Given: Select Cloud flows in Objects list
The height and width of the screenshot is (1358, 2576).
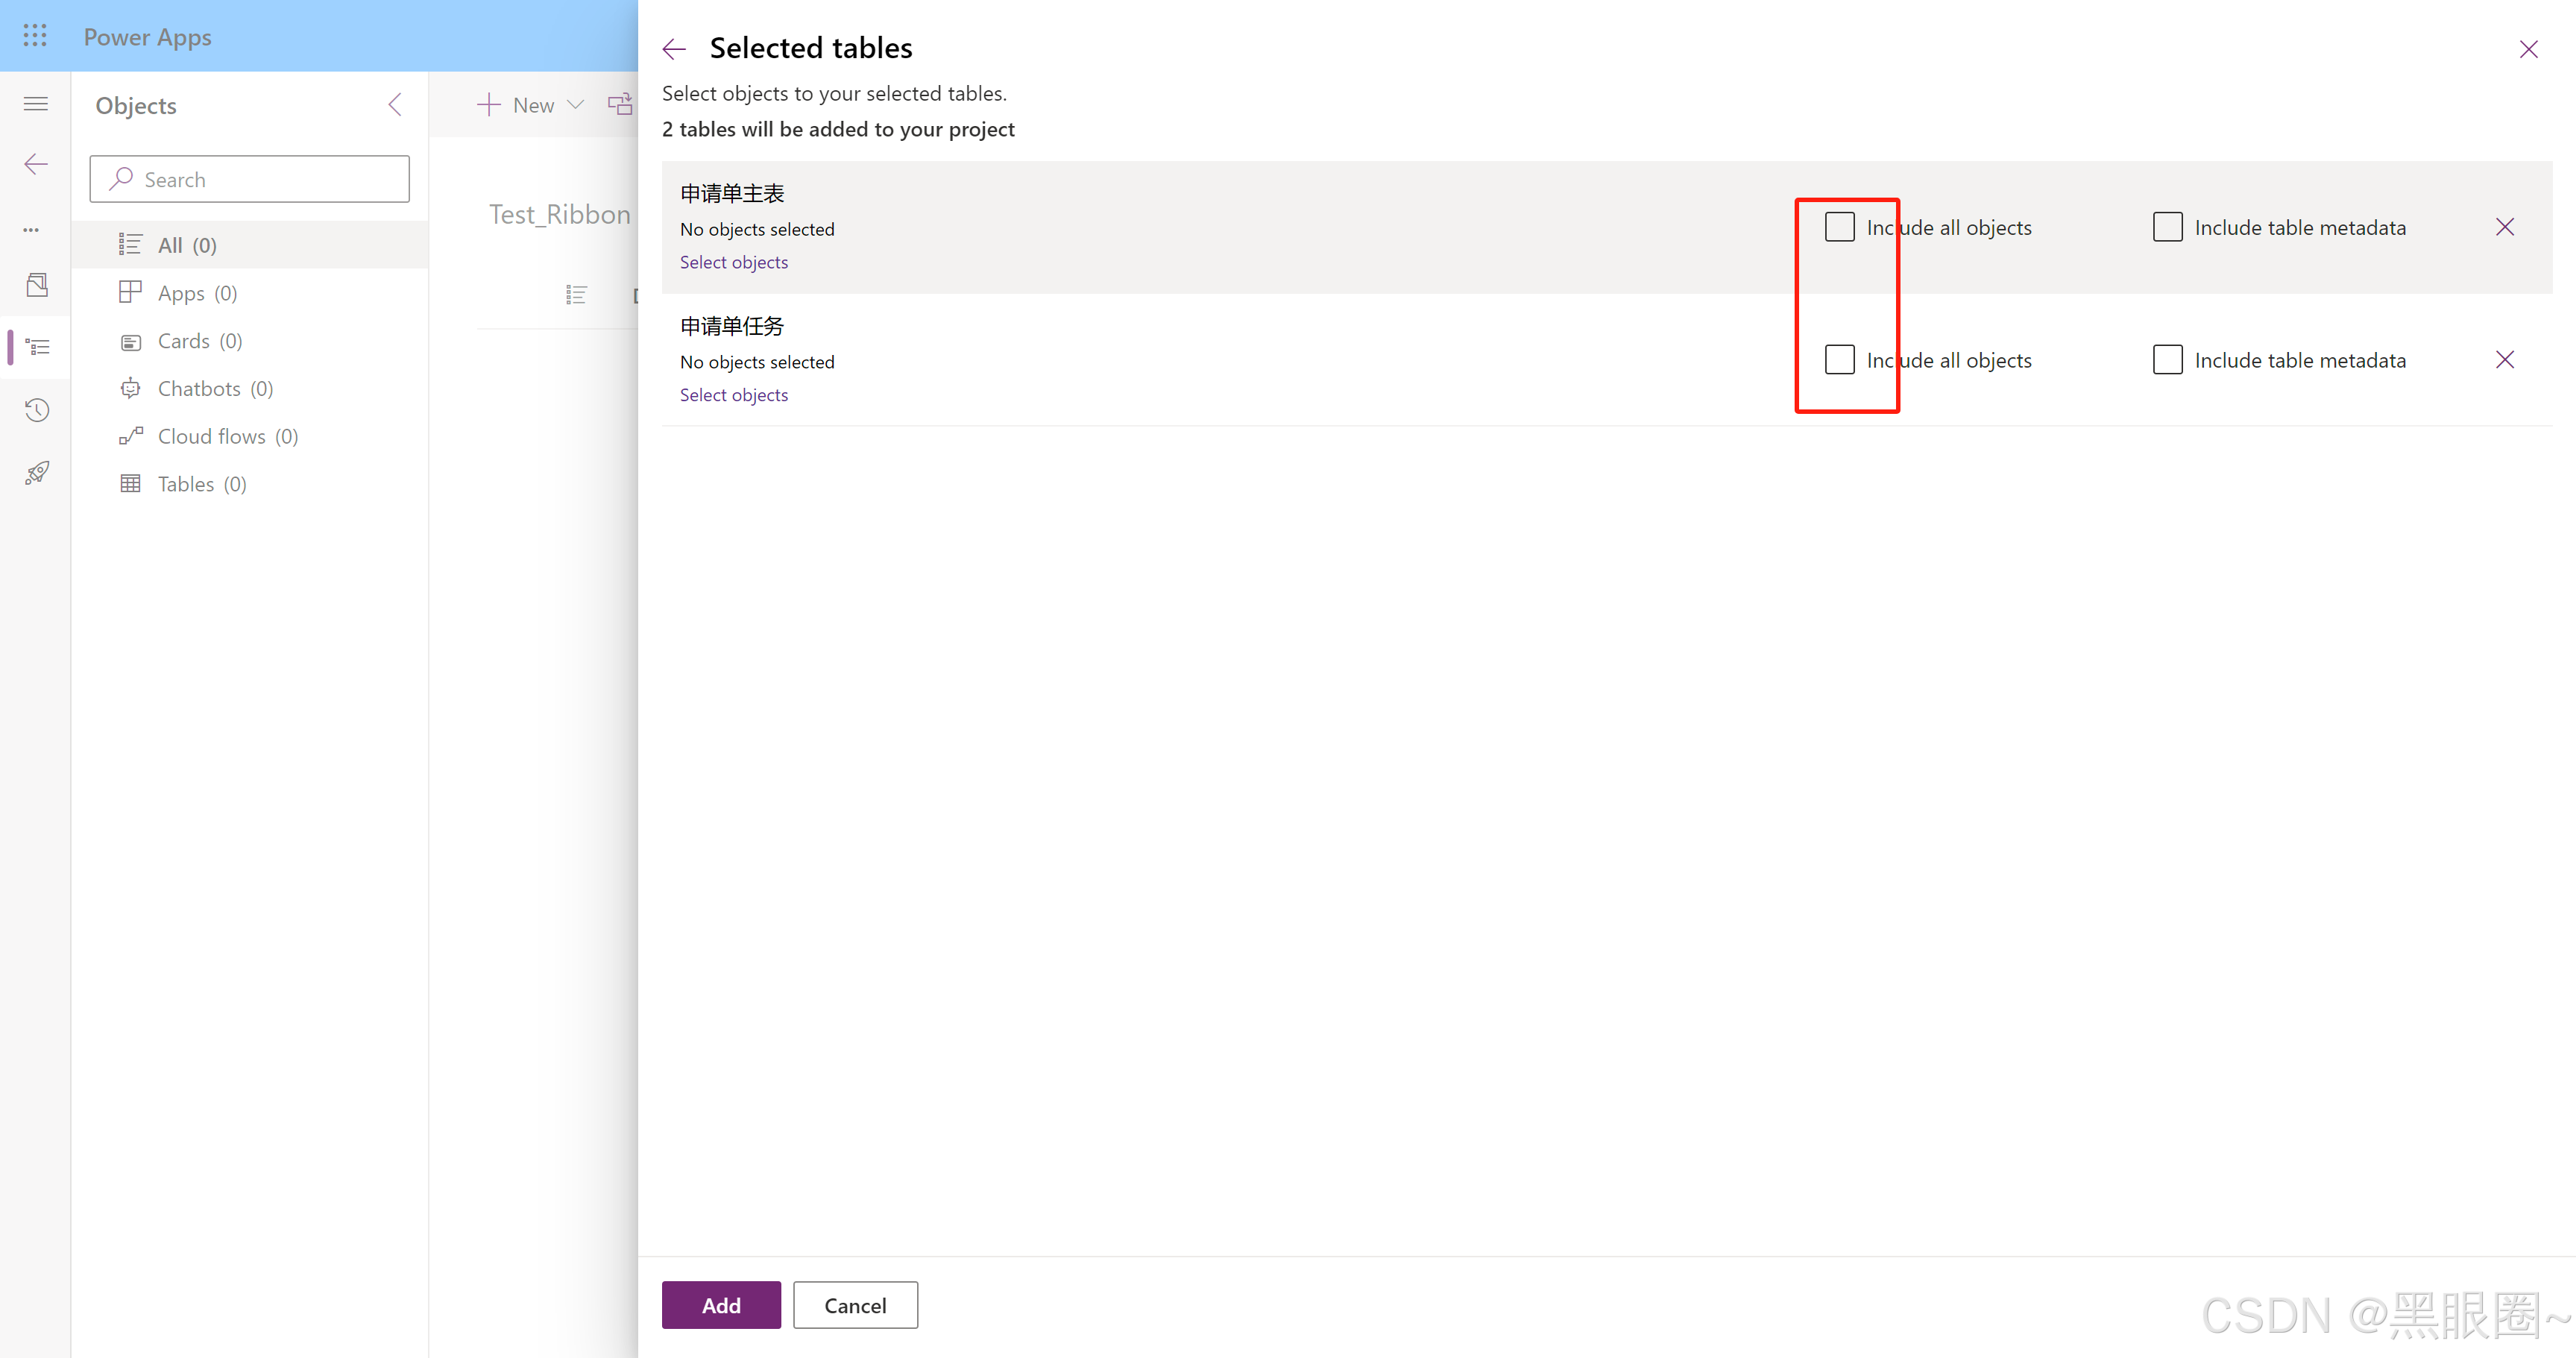Looking at the screenshot, I should tap(212, 436).
